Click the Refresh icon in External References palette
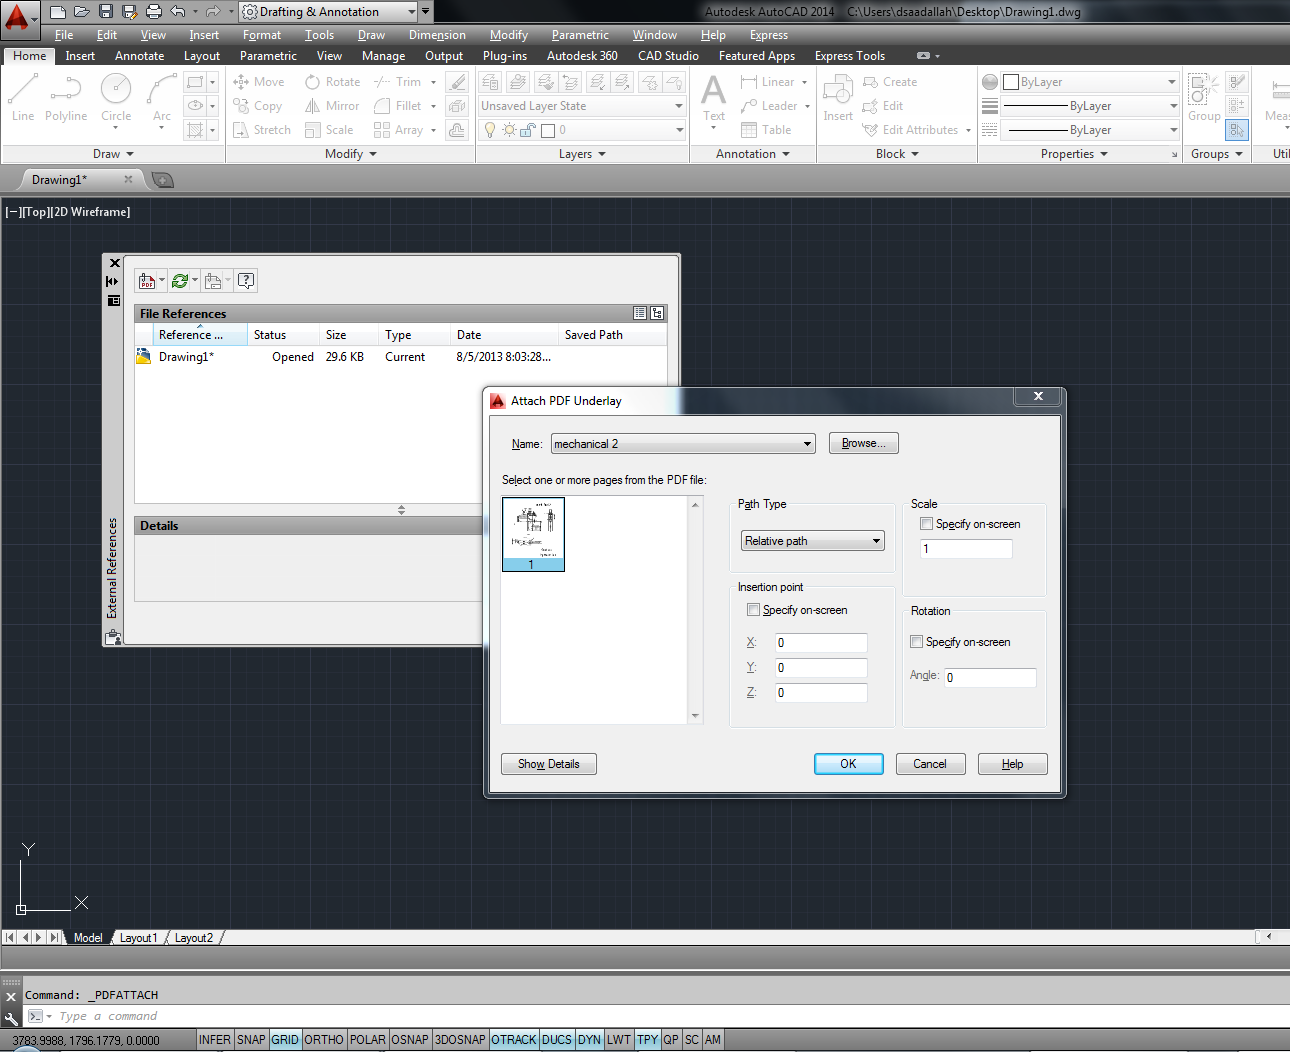 (180, 281)
